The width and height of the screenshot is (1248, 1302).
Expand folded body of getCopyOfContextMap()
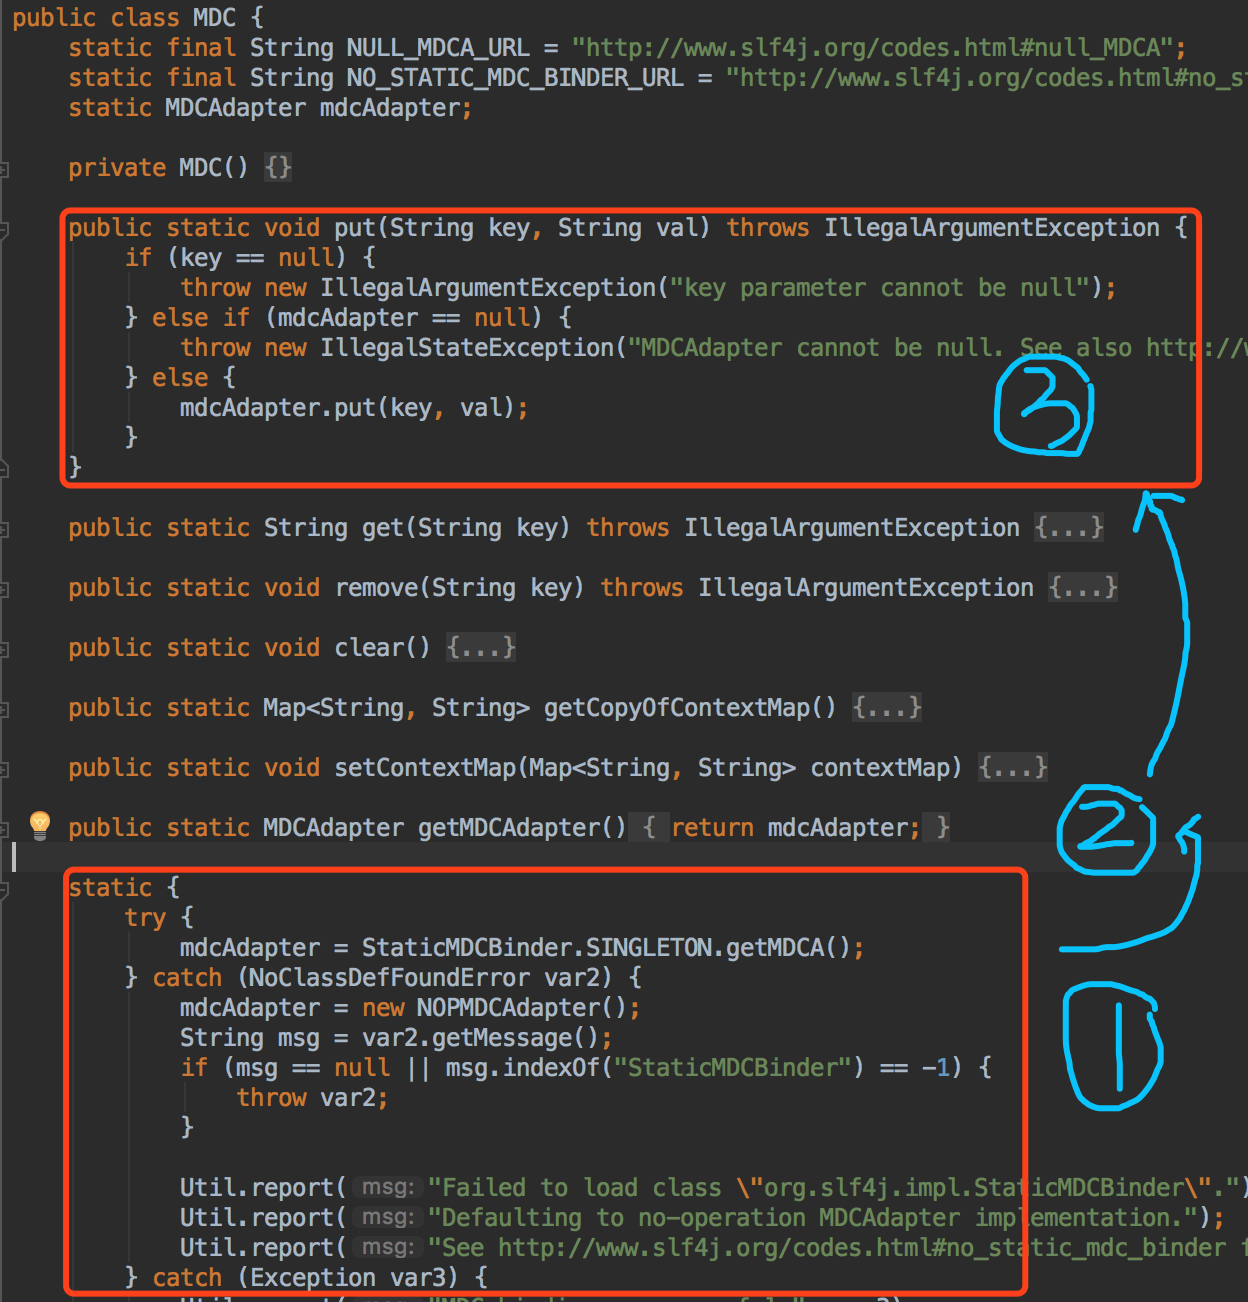887,708
